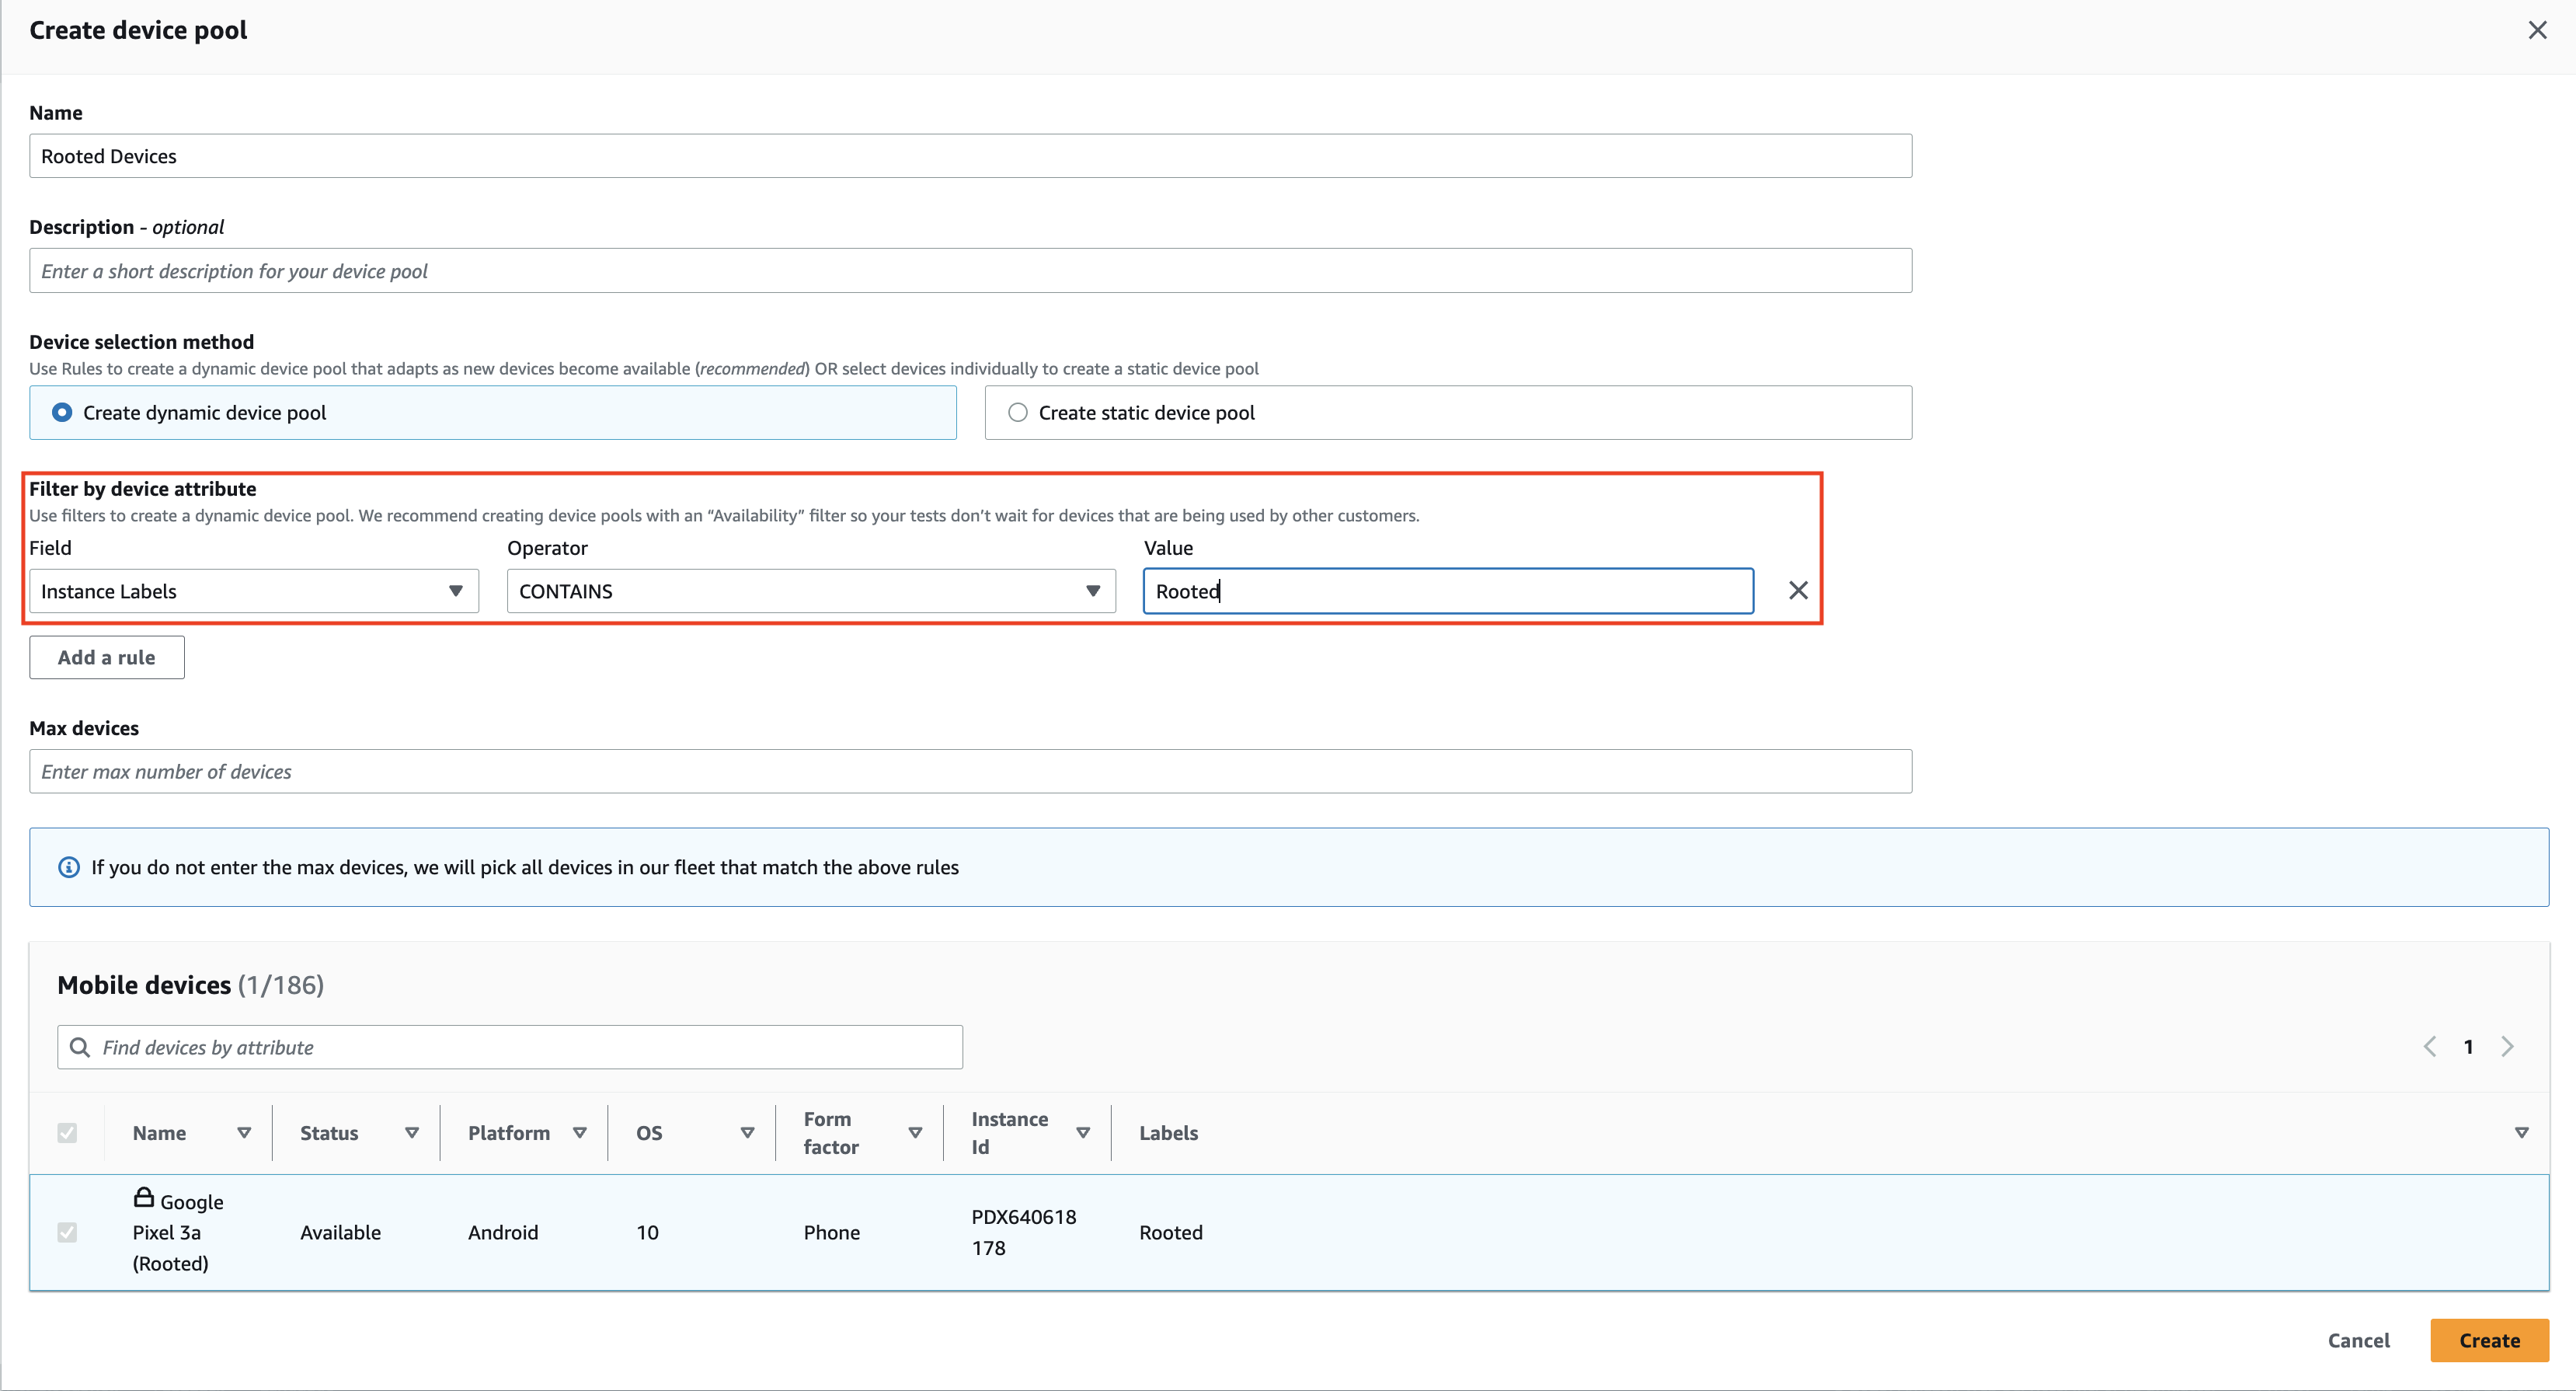The width and height of the screenshot is (2576, 1391).
Task: Click the Create button
Action: [2489, 1340]
